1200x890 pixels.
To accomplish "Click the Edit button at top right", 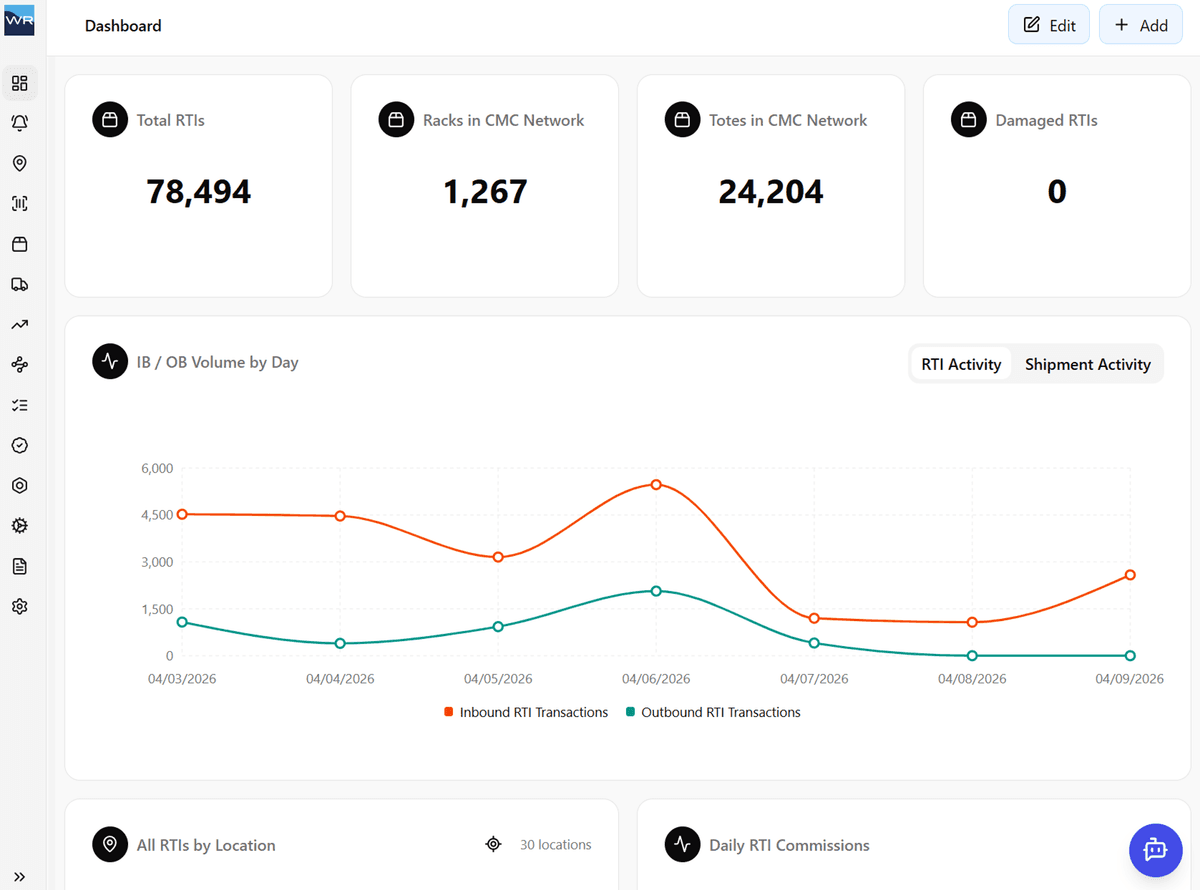I will [1048, 24].
